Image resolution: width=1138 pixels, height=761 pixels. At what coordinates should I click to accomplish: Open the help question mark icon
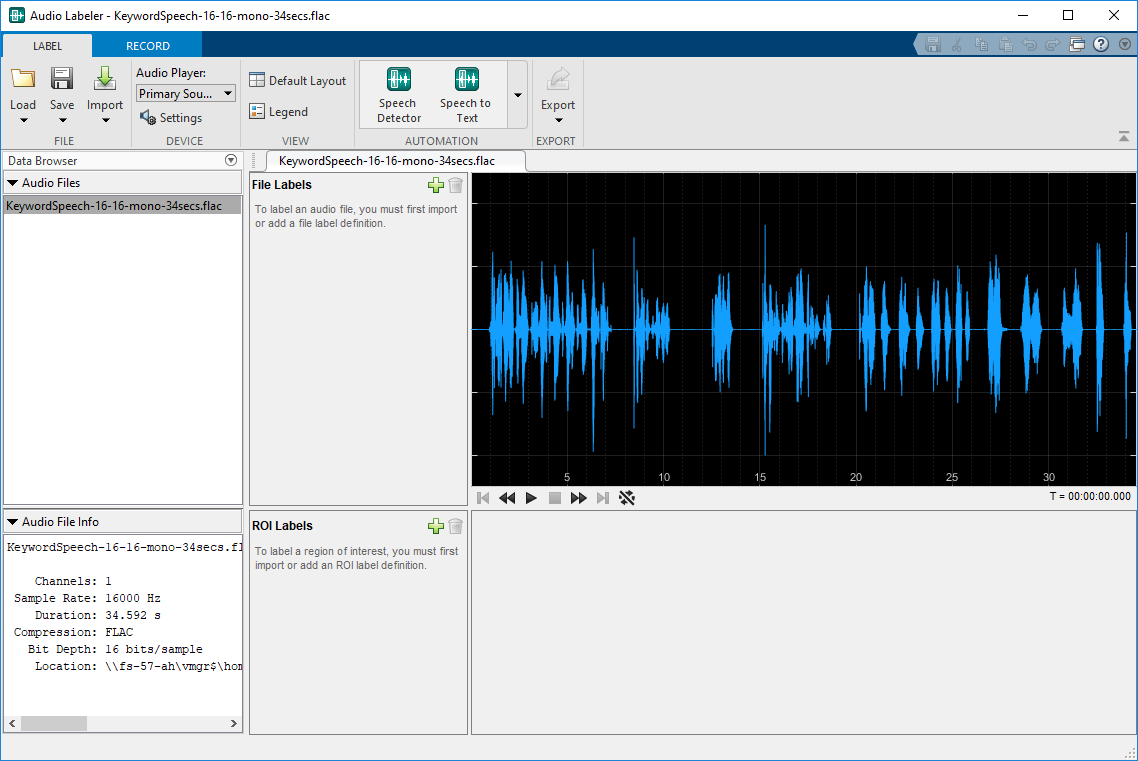click(x=1101, y=45)
